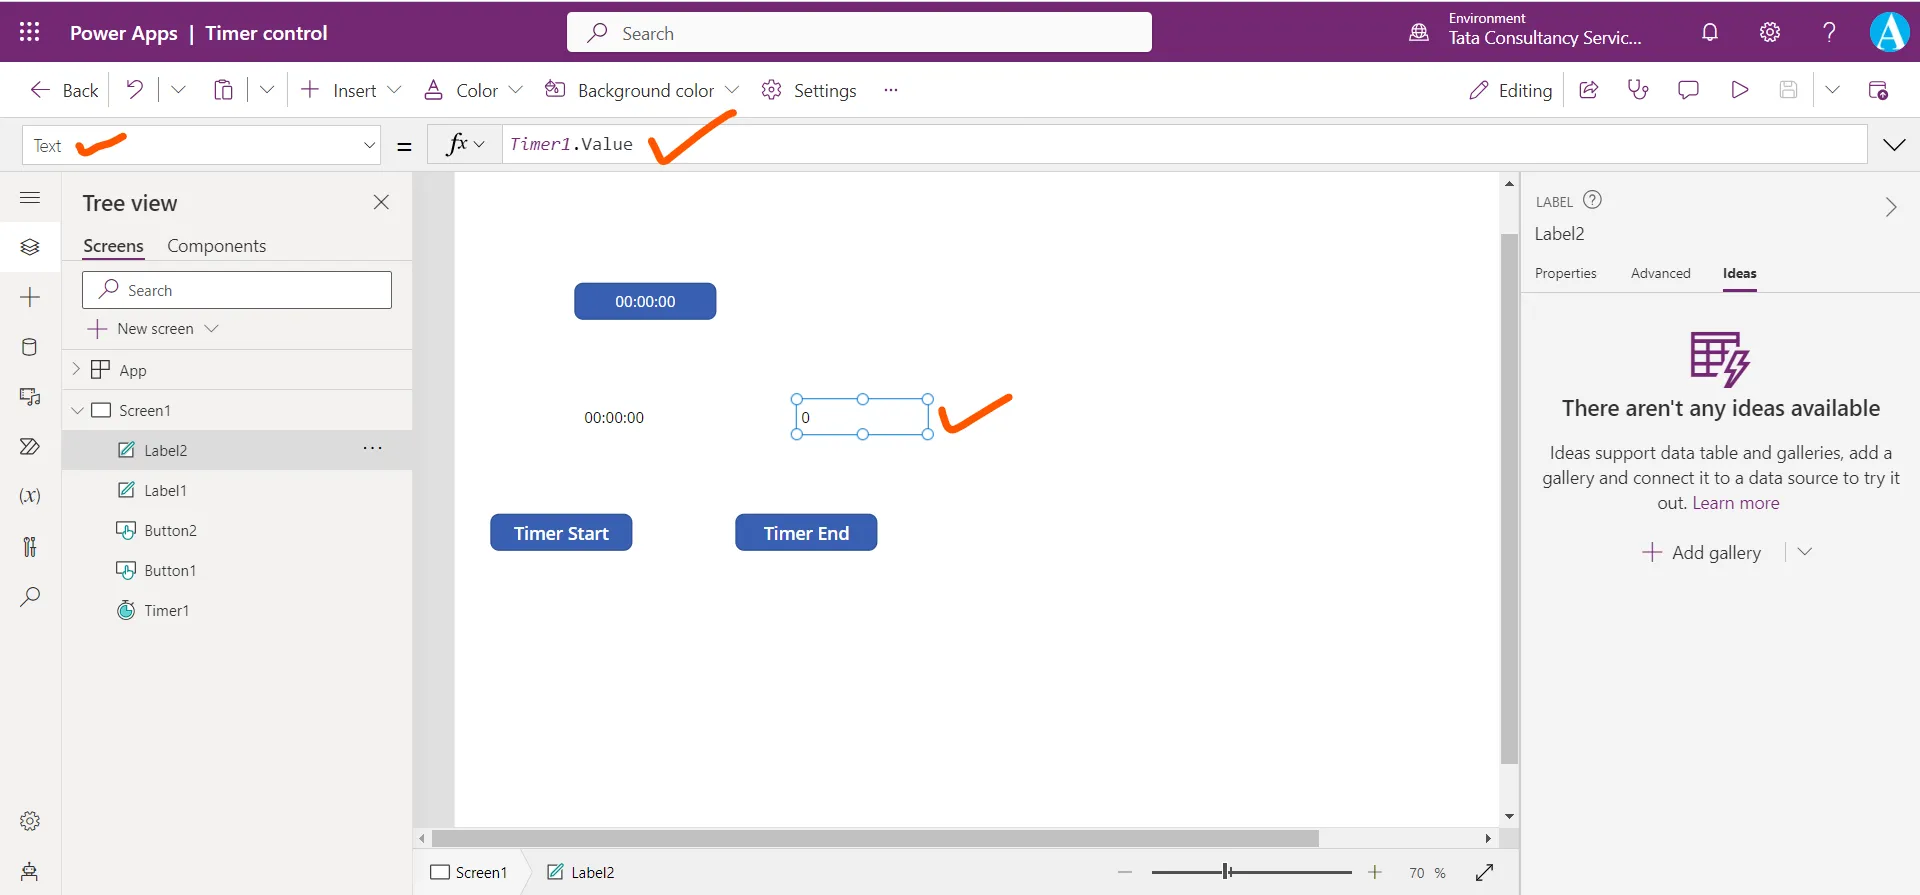Click the Paste clipboard icon
The height and width of the screenshot is (895, 1920).
[223, 90]
